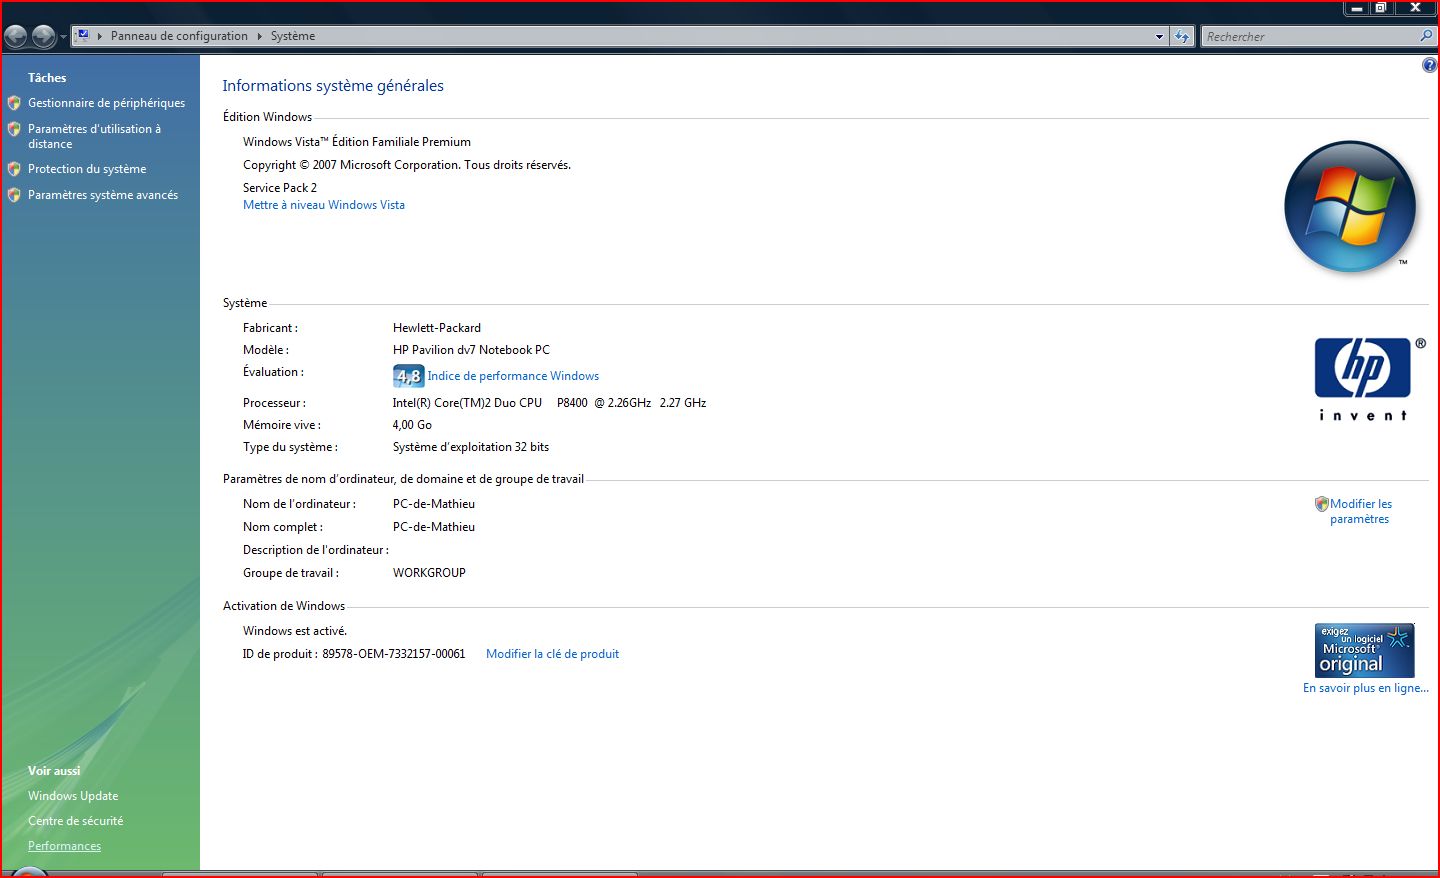Viewport: 1440px width, 878px height.
Task: Click Modifier la clé de produit
Action: [x=552, y=654]
